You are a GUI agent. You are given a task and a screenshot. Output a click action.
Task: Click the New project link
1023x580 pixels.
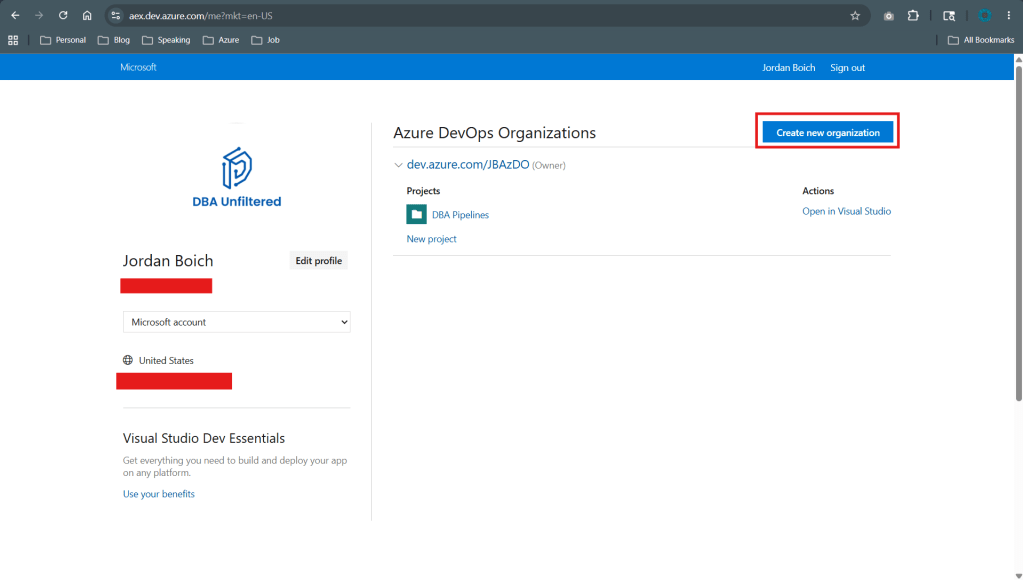point(431,239)
